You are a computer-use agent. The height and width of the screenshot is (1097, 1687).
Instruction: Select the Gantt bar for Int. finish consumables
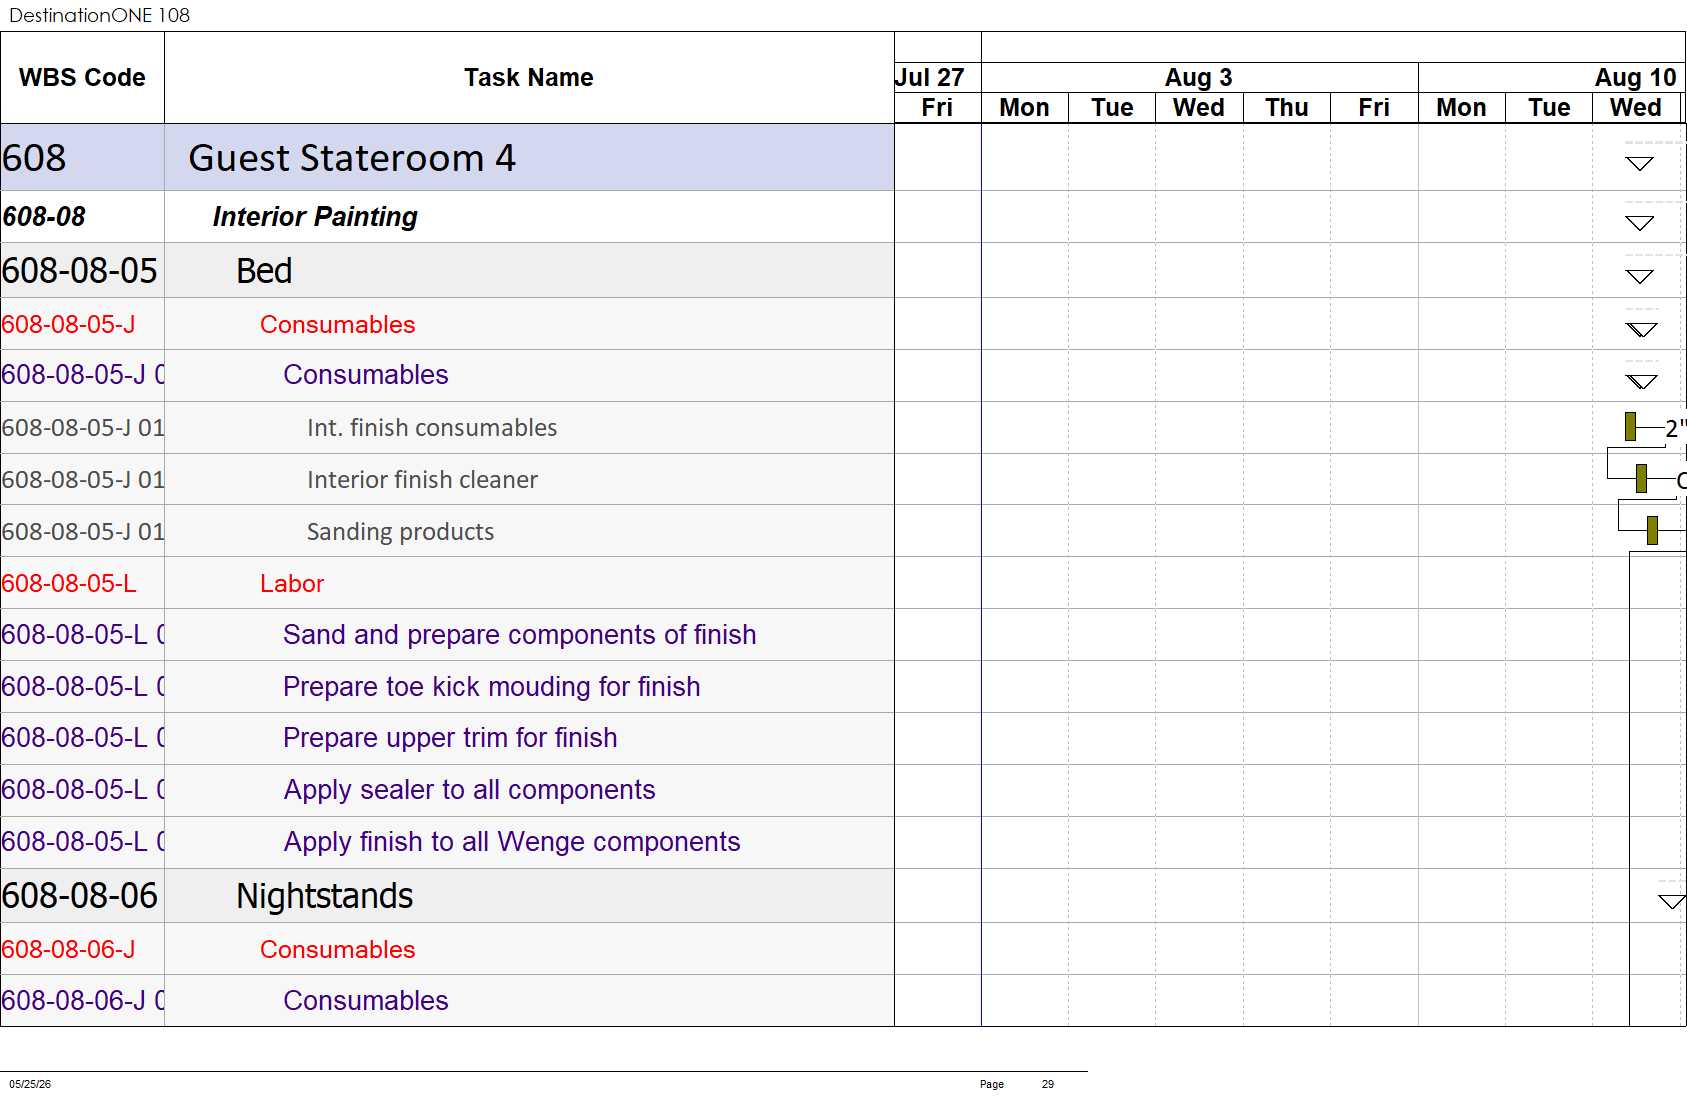point(1630,427)
